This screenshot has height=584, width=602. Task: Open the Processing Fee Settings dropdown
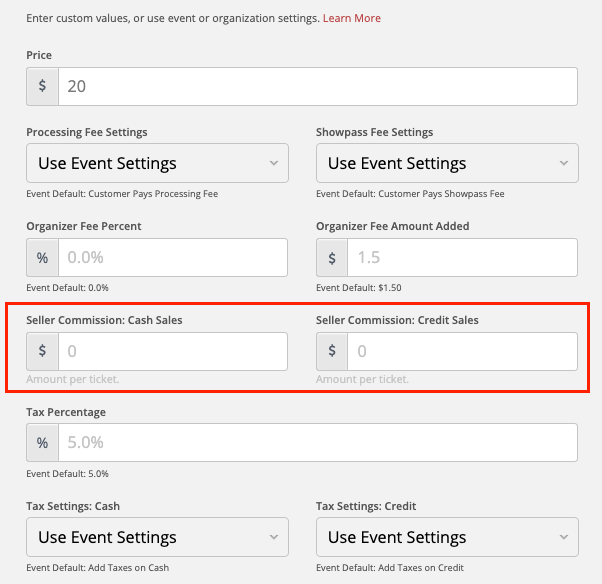coord(157,163)
